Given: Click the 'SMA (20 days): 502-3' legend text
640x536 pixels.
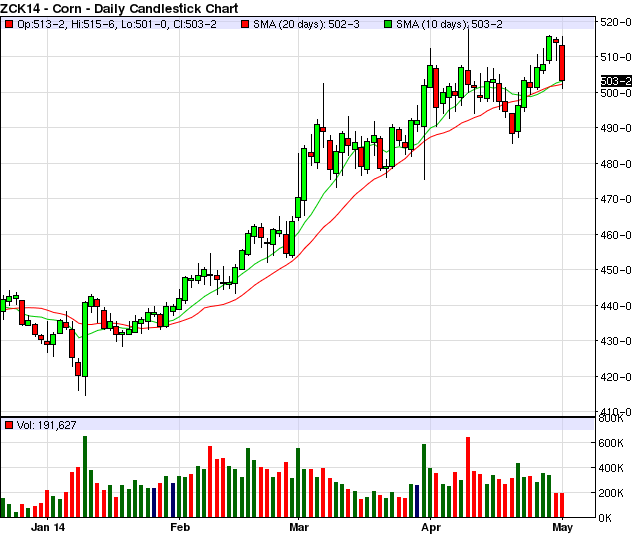Looking at the screenshot, I should tap(306, 24).
